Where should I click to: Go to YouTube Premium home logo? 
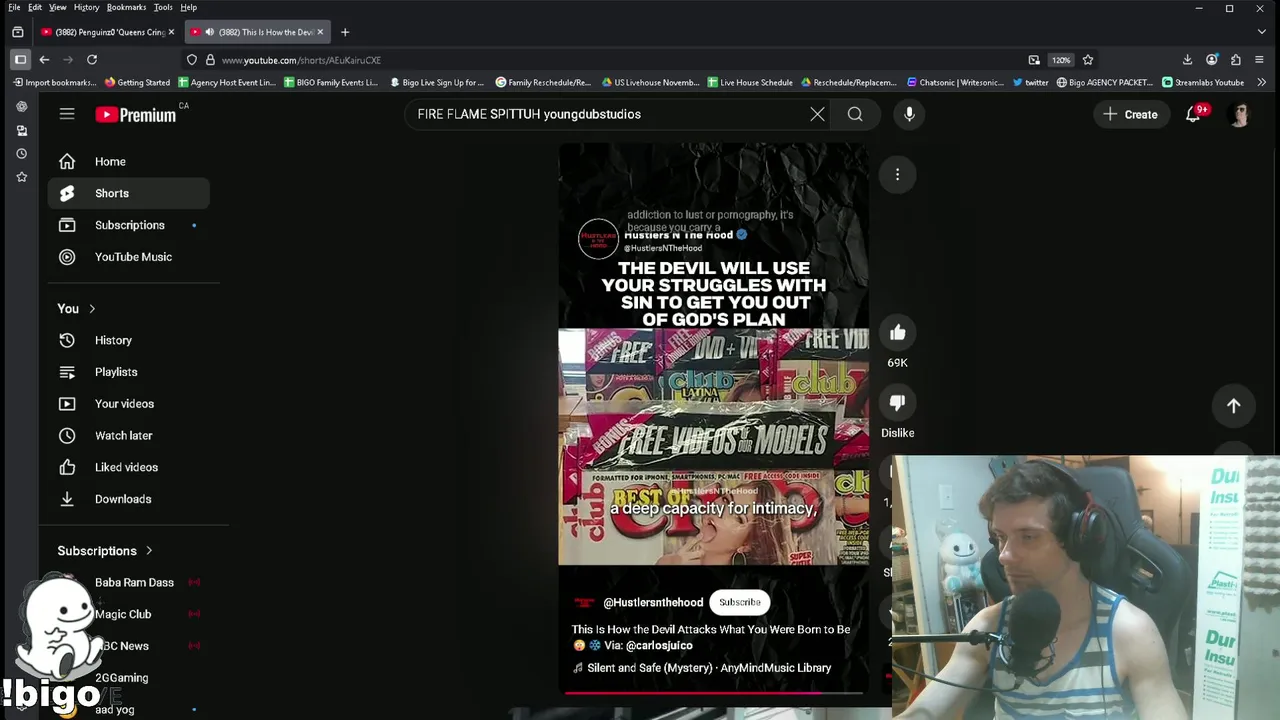point(136,115)
